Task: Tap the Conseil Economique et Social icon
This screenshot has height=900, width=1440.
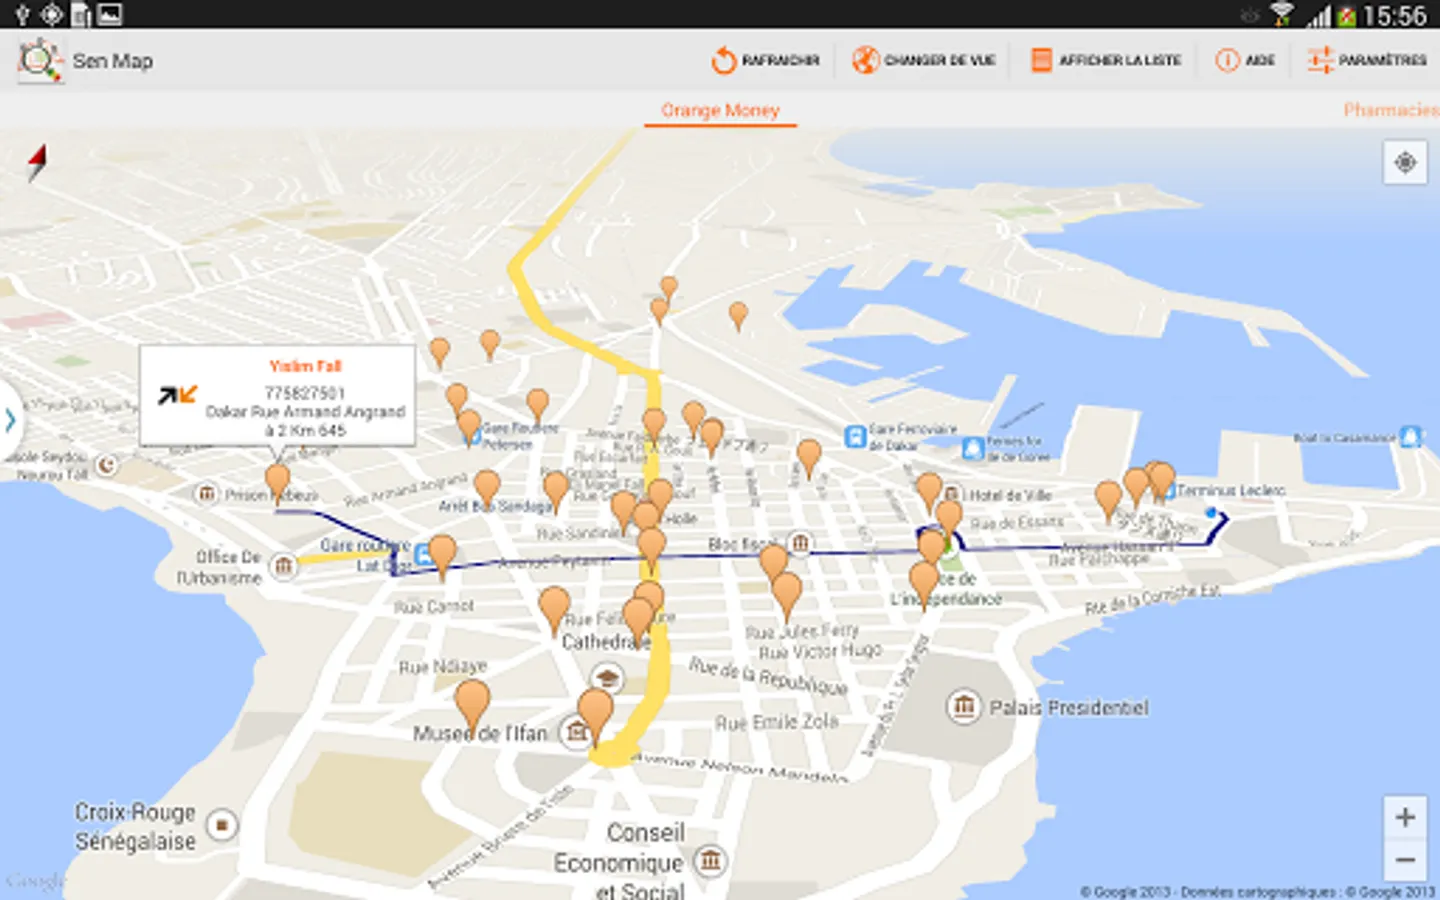Action: [x=710, y=860]
